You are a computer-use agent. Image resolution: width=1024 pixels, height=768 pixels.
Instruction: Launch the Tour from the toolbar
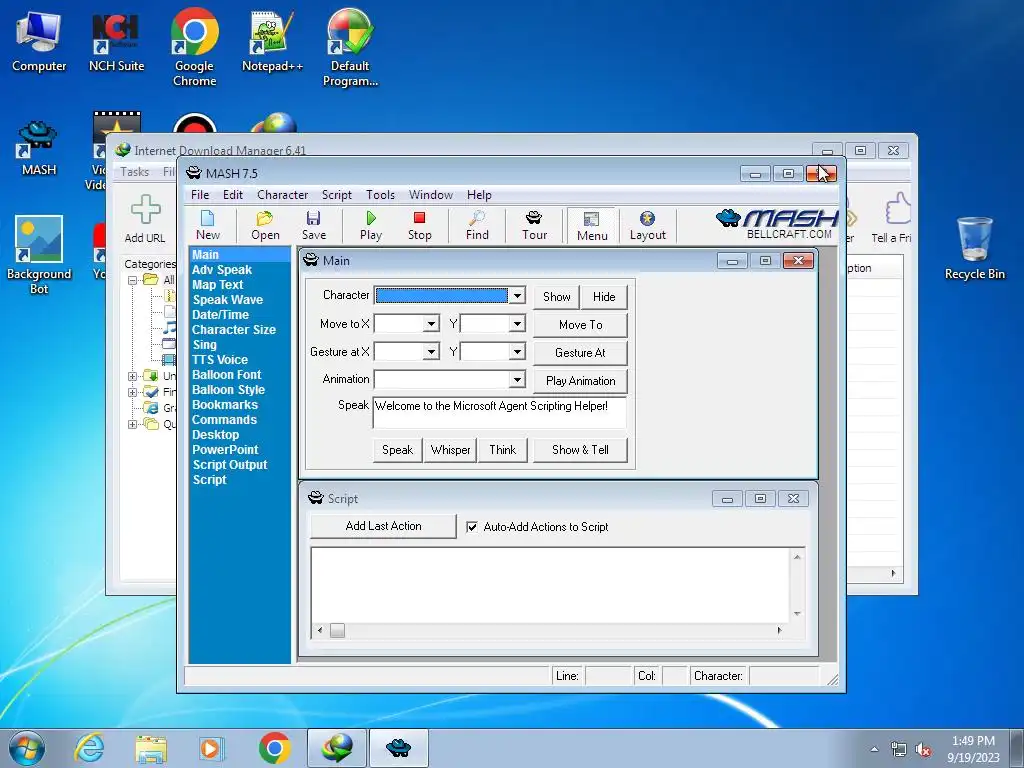click(x=534, y=225)
